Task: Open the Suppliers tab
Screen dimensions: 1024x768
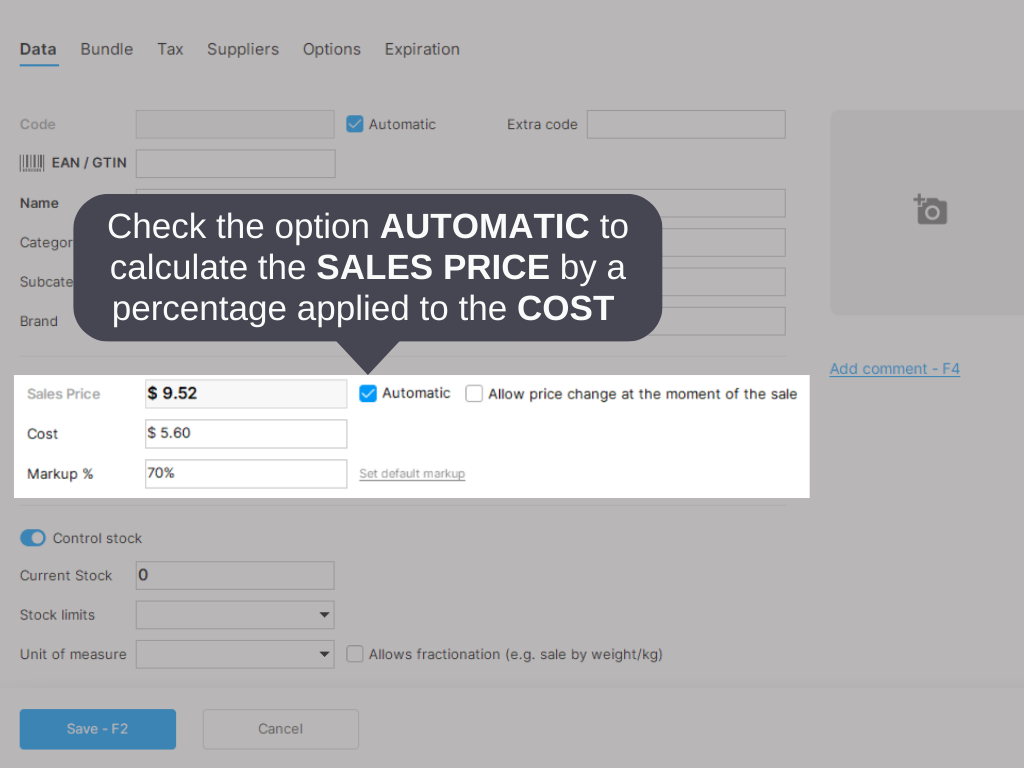Action: tap(242, 49)
